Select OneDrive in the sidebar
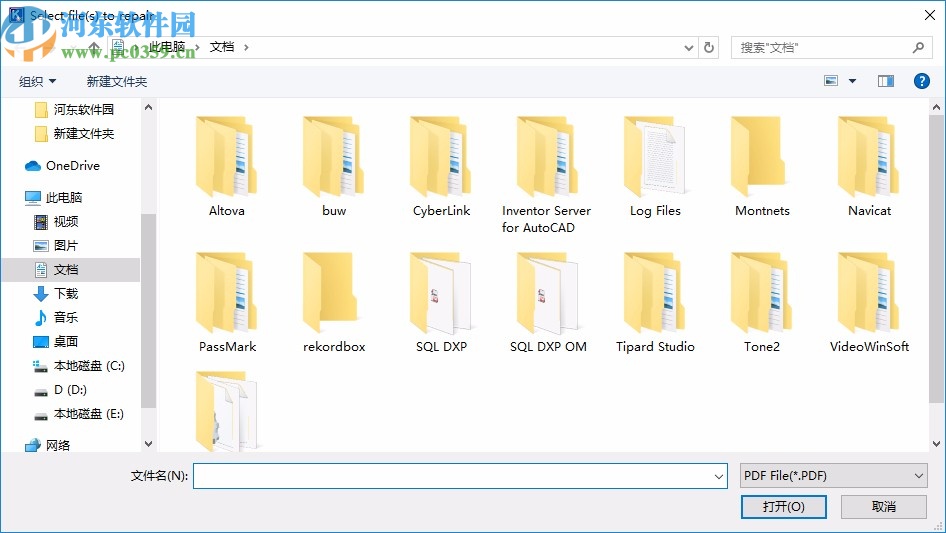This screenshot has width=946, height=533. pyautogui.click(x=62, y=165)
